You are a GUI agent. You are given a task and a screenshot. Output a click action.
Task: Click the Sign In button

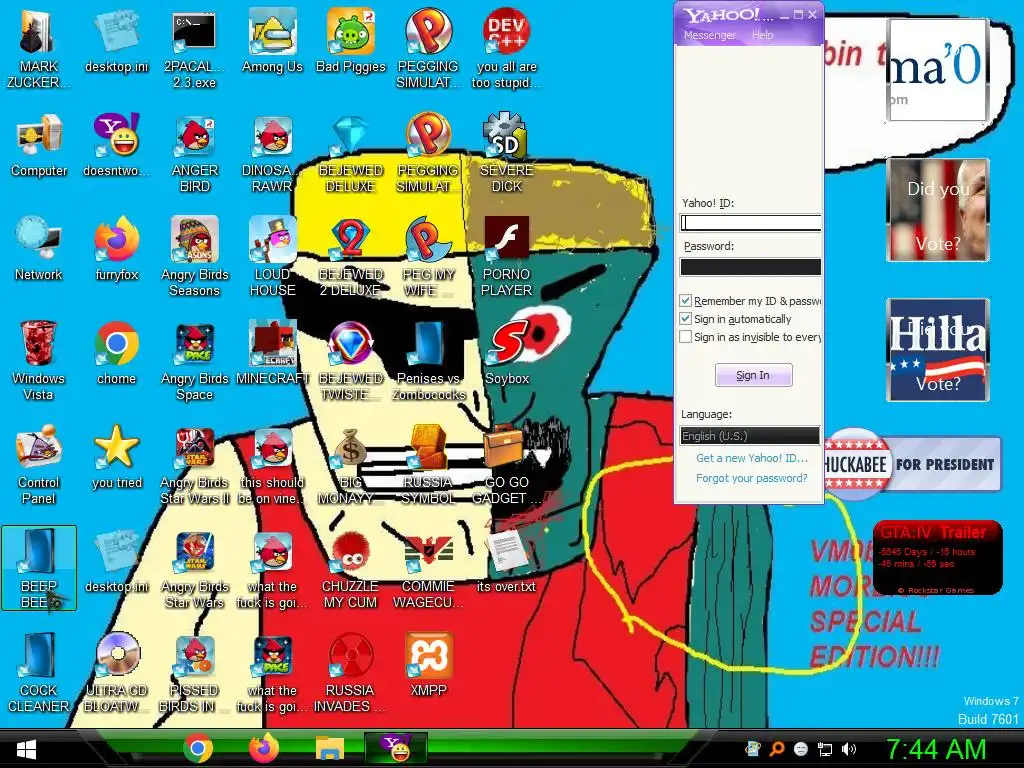753,375
